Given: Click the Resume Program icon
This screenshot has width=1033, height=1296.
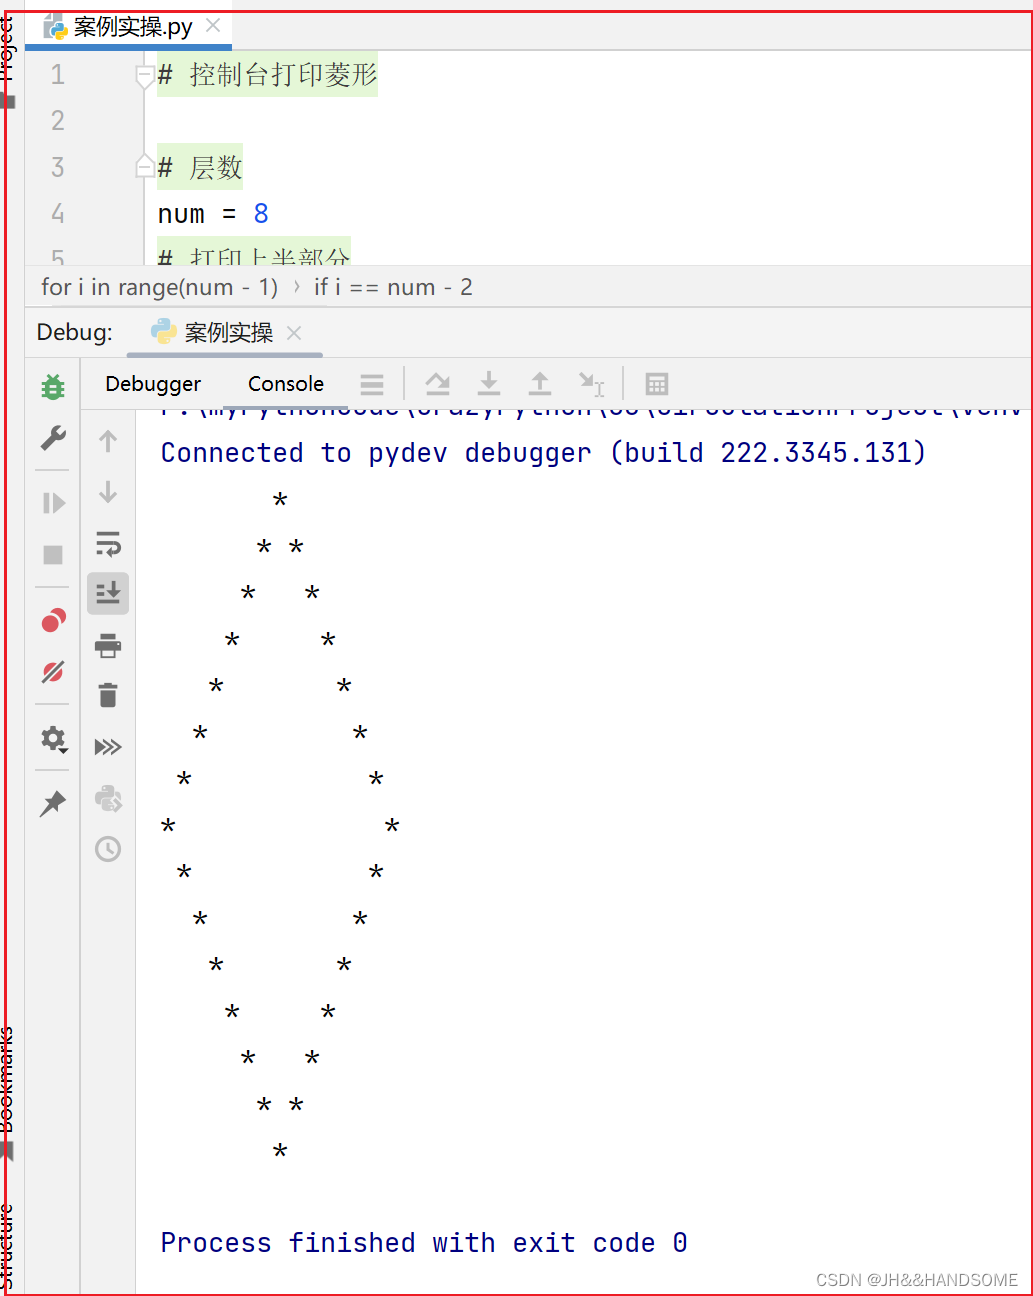Looking at the screenshot, I should click(53, 503).
